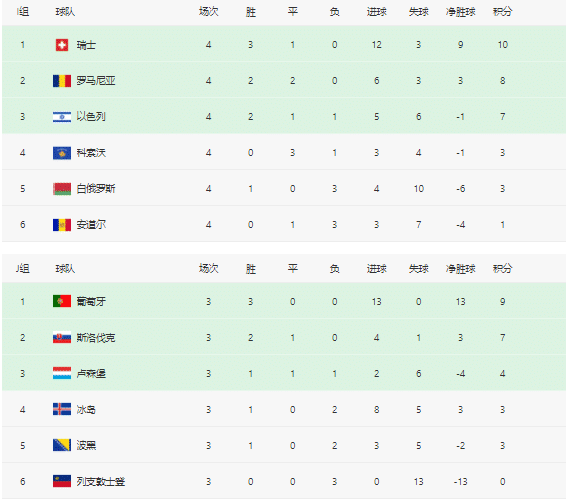The height and width of the screenshot is (501, 566).
Task: Select 进球 column header in group I
Action: pos(376,12)
